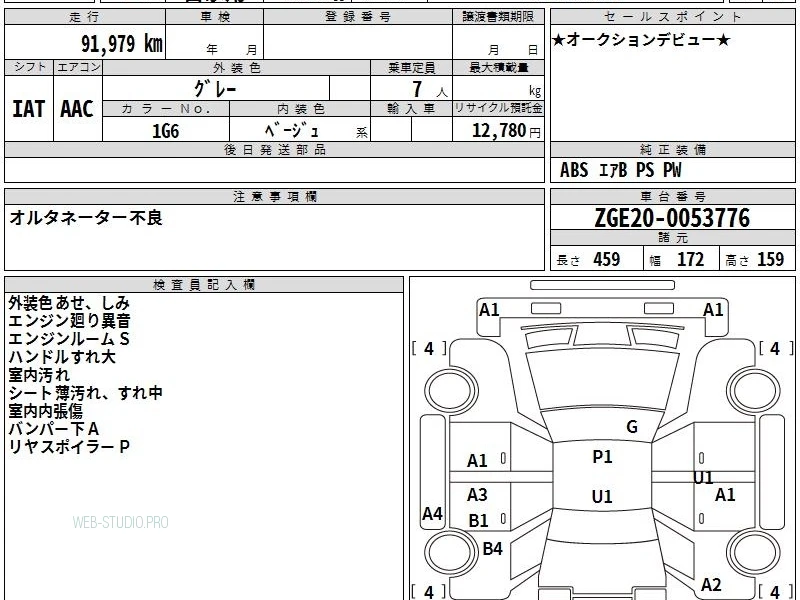The width and height of the screenshot is (800, 600).
Task: Click the ハンドルすれ大 note
Action: pyautogui.click(x=62, y=357)
